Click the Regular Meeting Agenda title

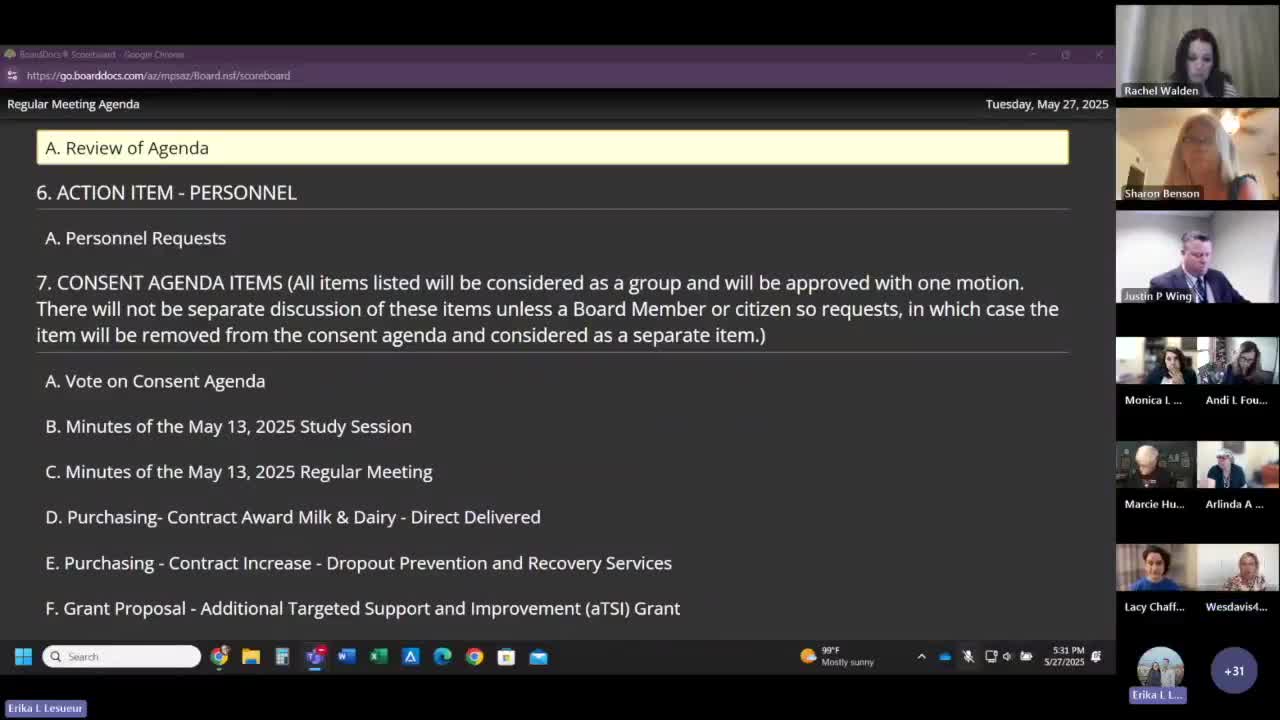point(73,104)
